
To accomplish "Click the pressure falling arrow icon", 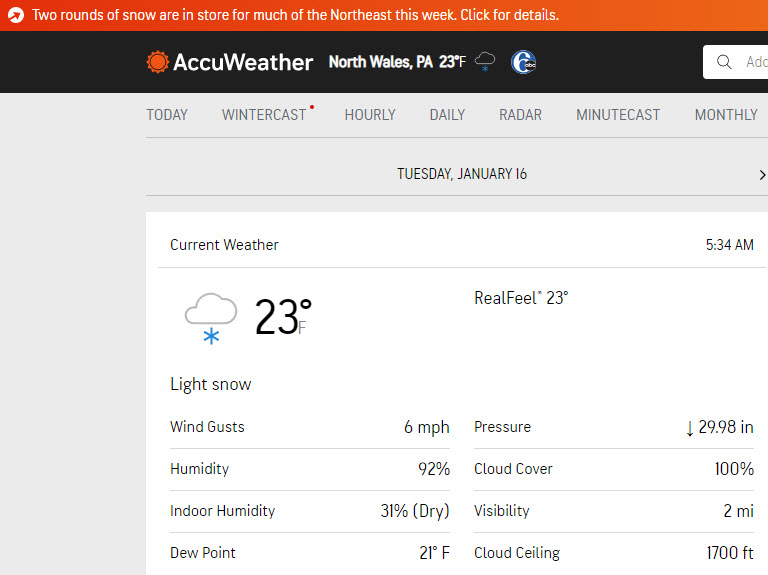I will tap(690, 429).
